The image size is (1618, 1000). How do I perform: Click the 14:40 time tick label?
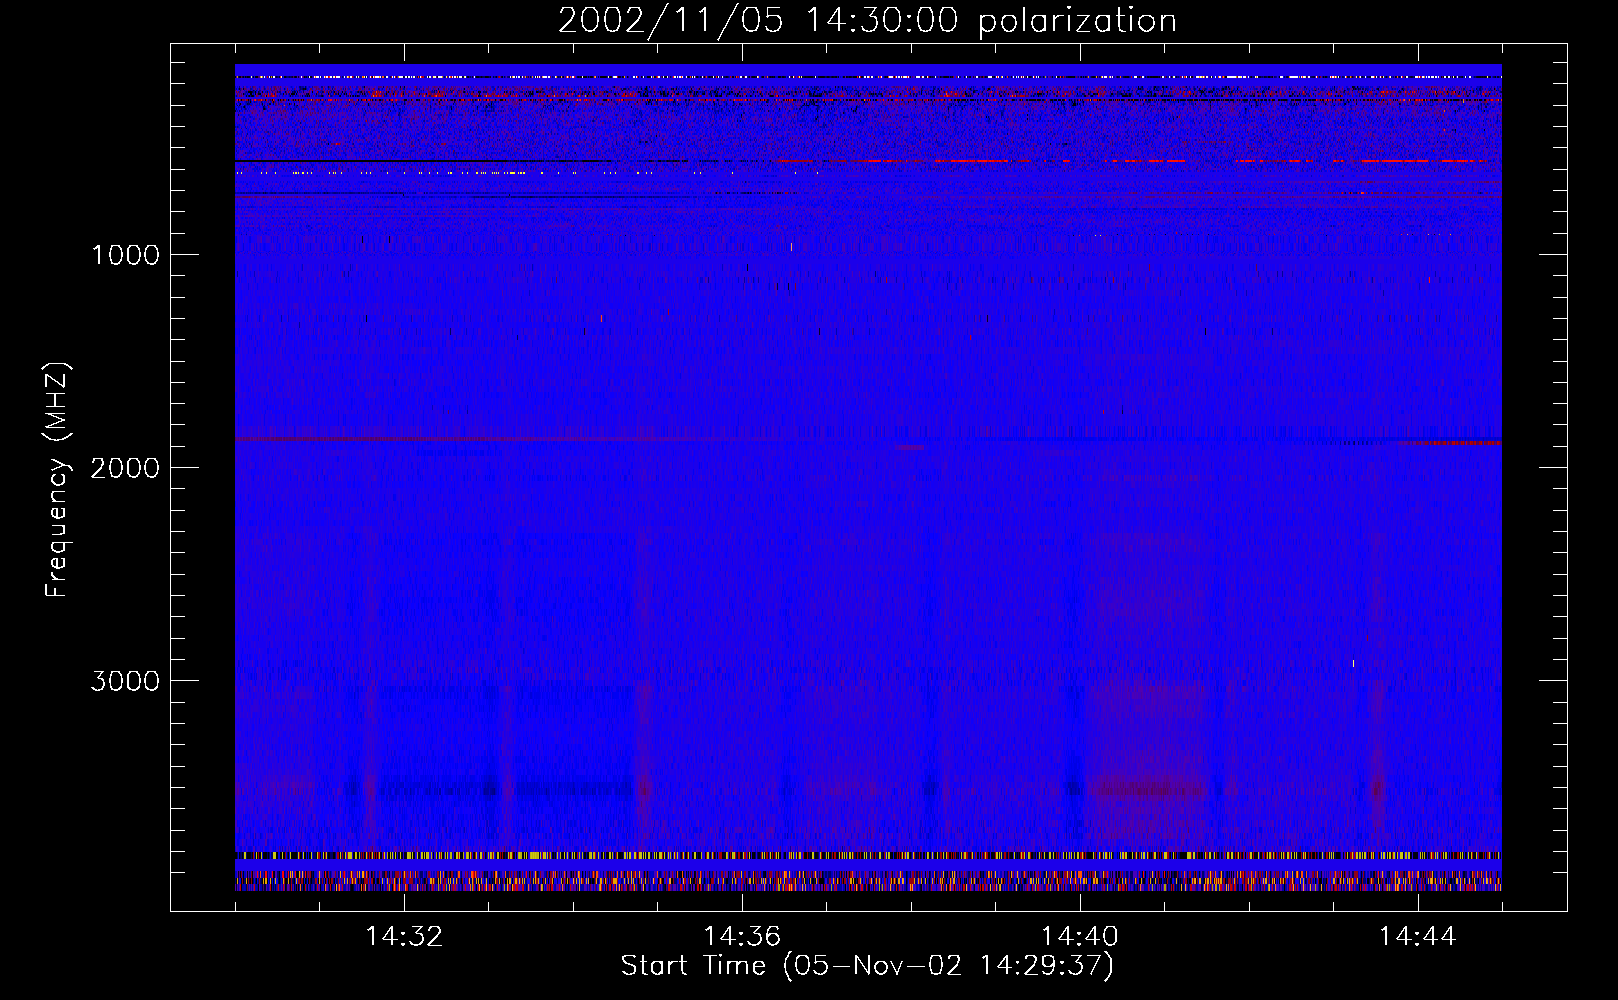[1080, 937]
